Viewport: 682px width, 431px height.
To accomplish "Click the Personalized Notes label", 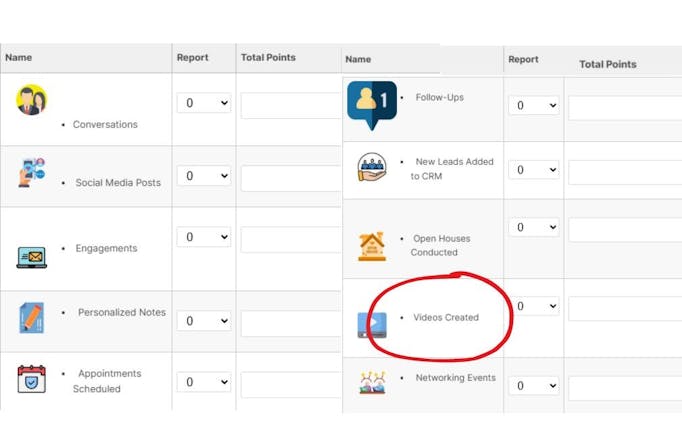I will click(x=122, y=312).
